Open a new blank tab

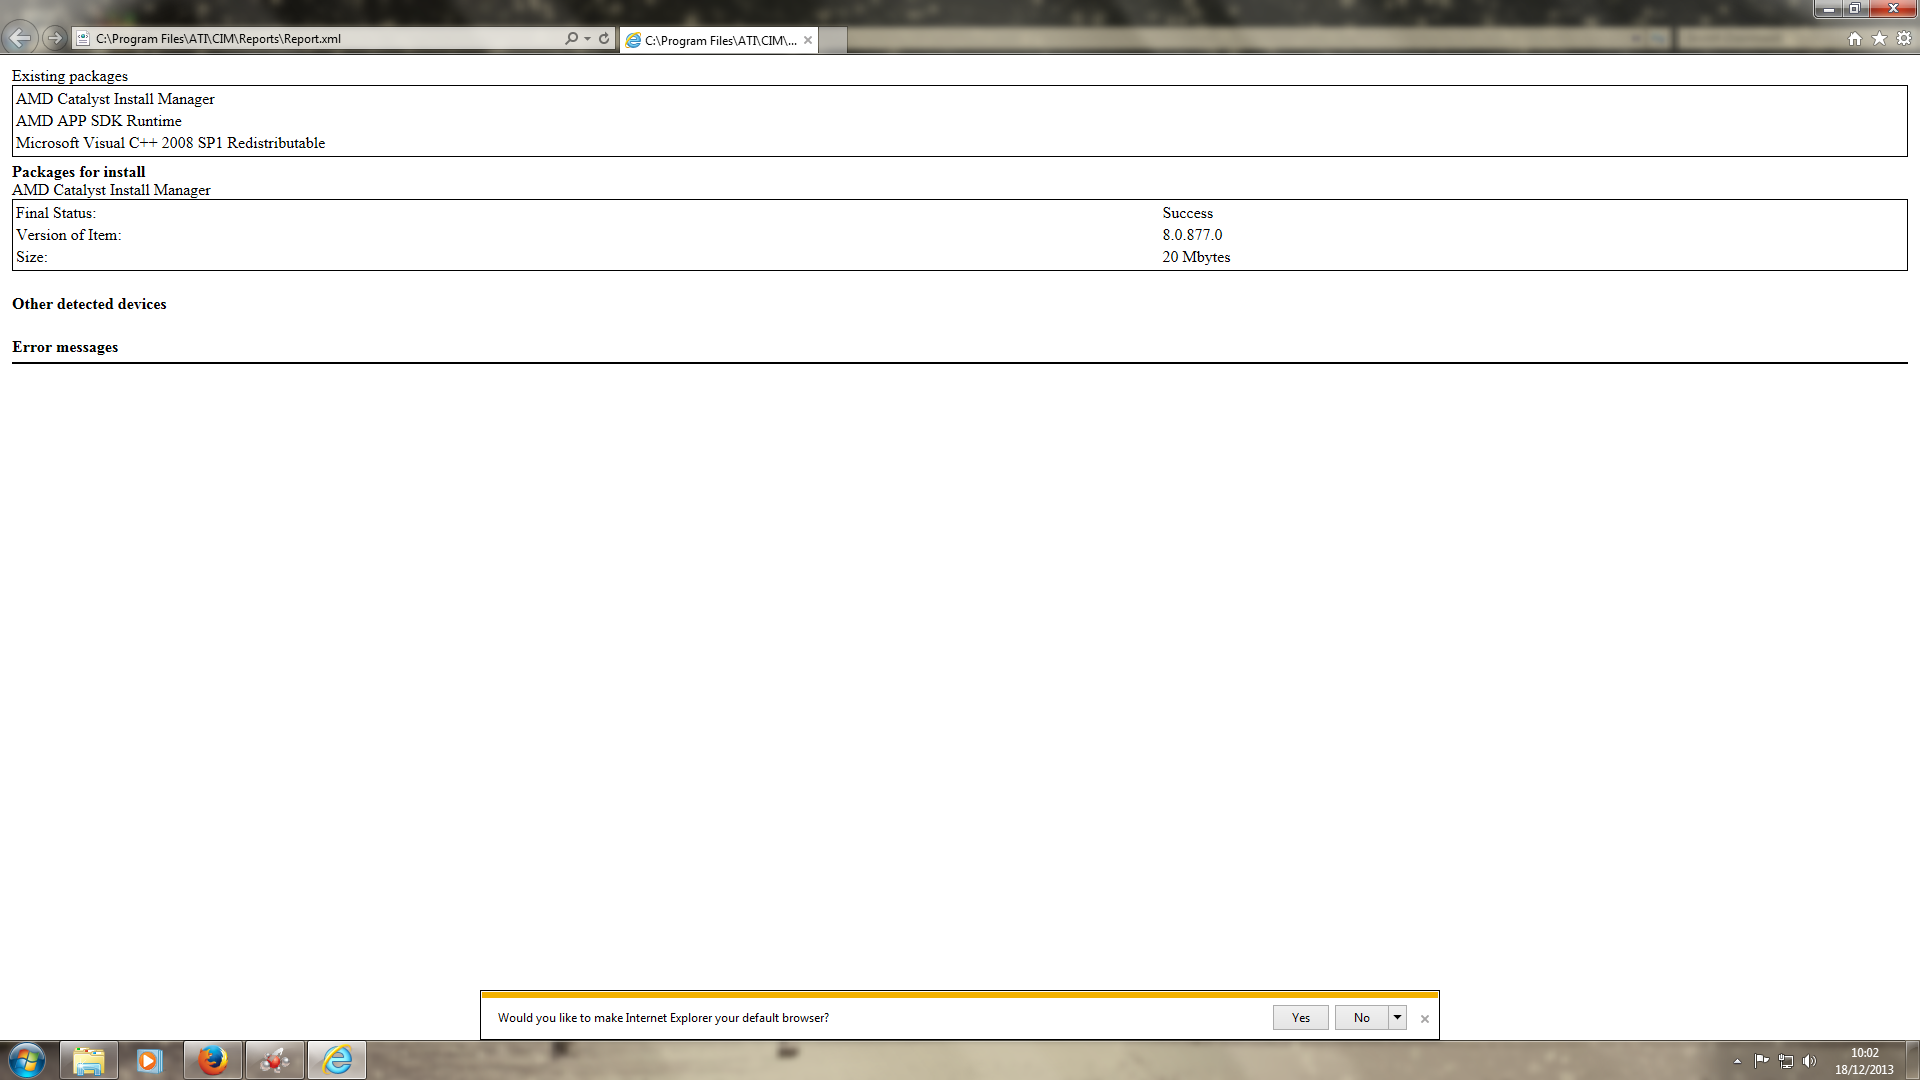click(833, 40)
